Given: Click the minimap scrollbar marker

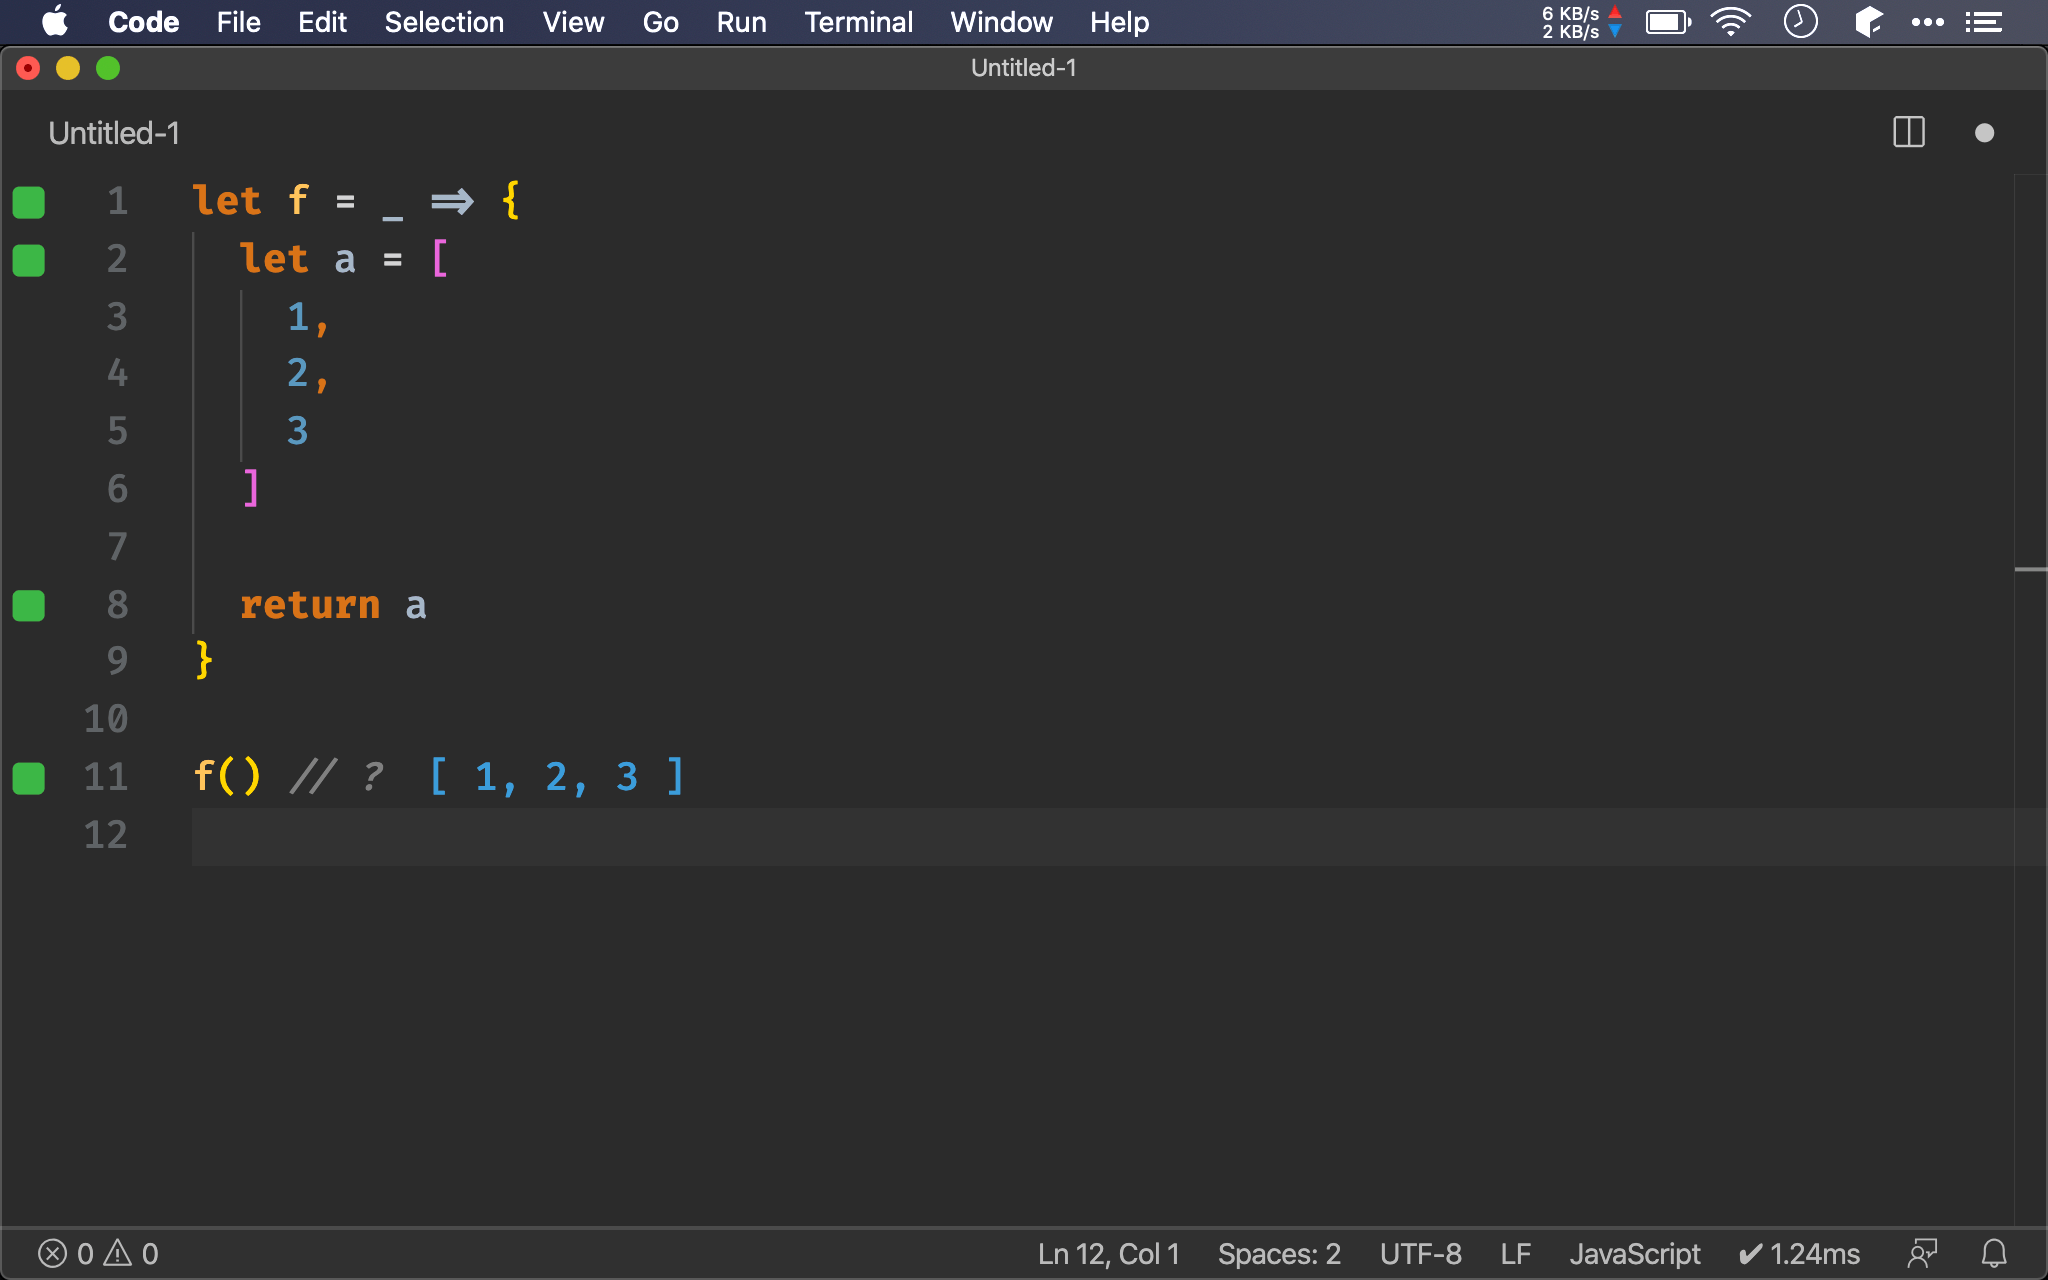Looking at the screenshot, I should (x=2030, y=569).
